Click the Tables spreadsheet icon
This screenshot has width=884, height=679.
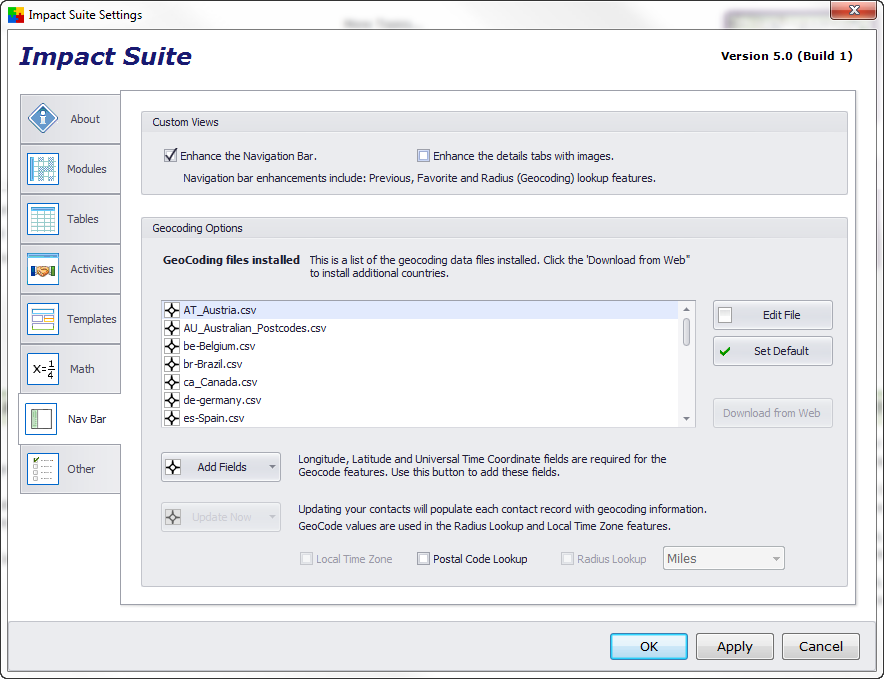[43, 219]
